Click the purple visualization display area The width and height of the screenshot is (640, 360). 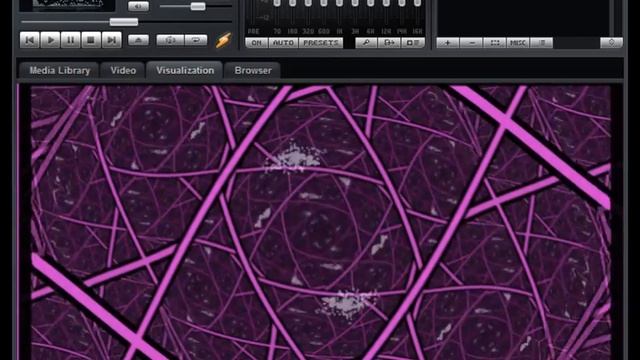point(321,222)
